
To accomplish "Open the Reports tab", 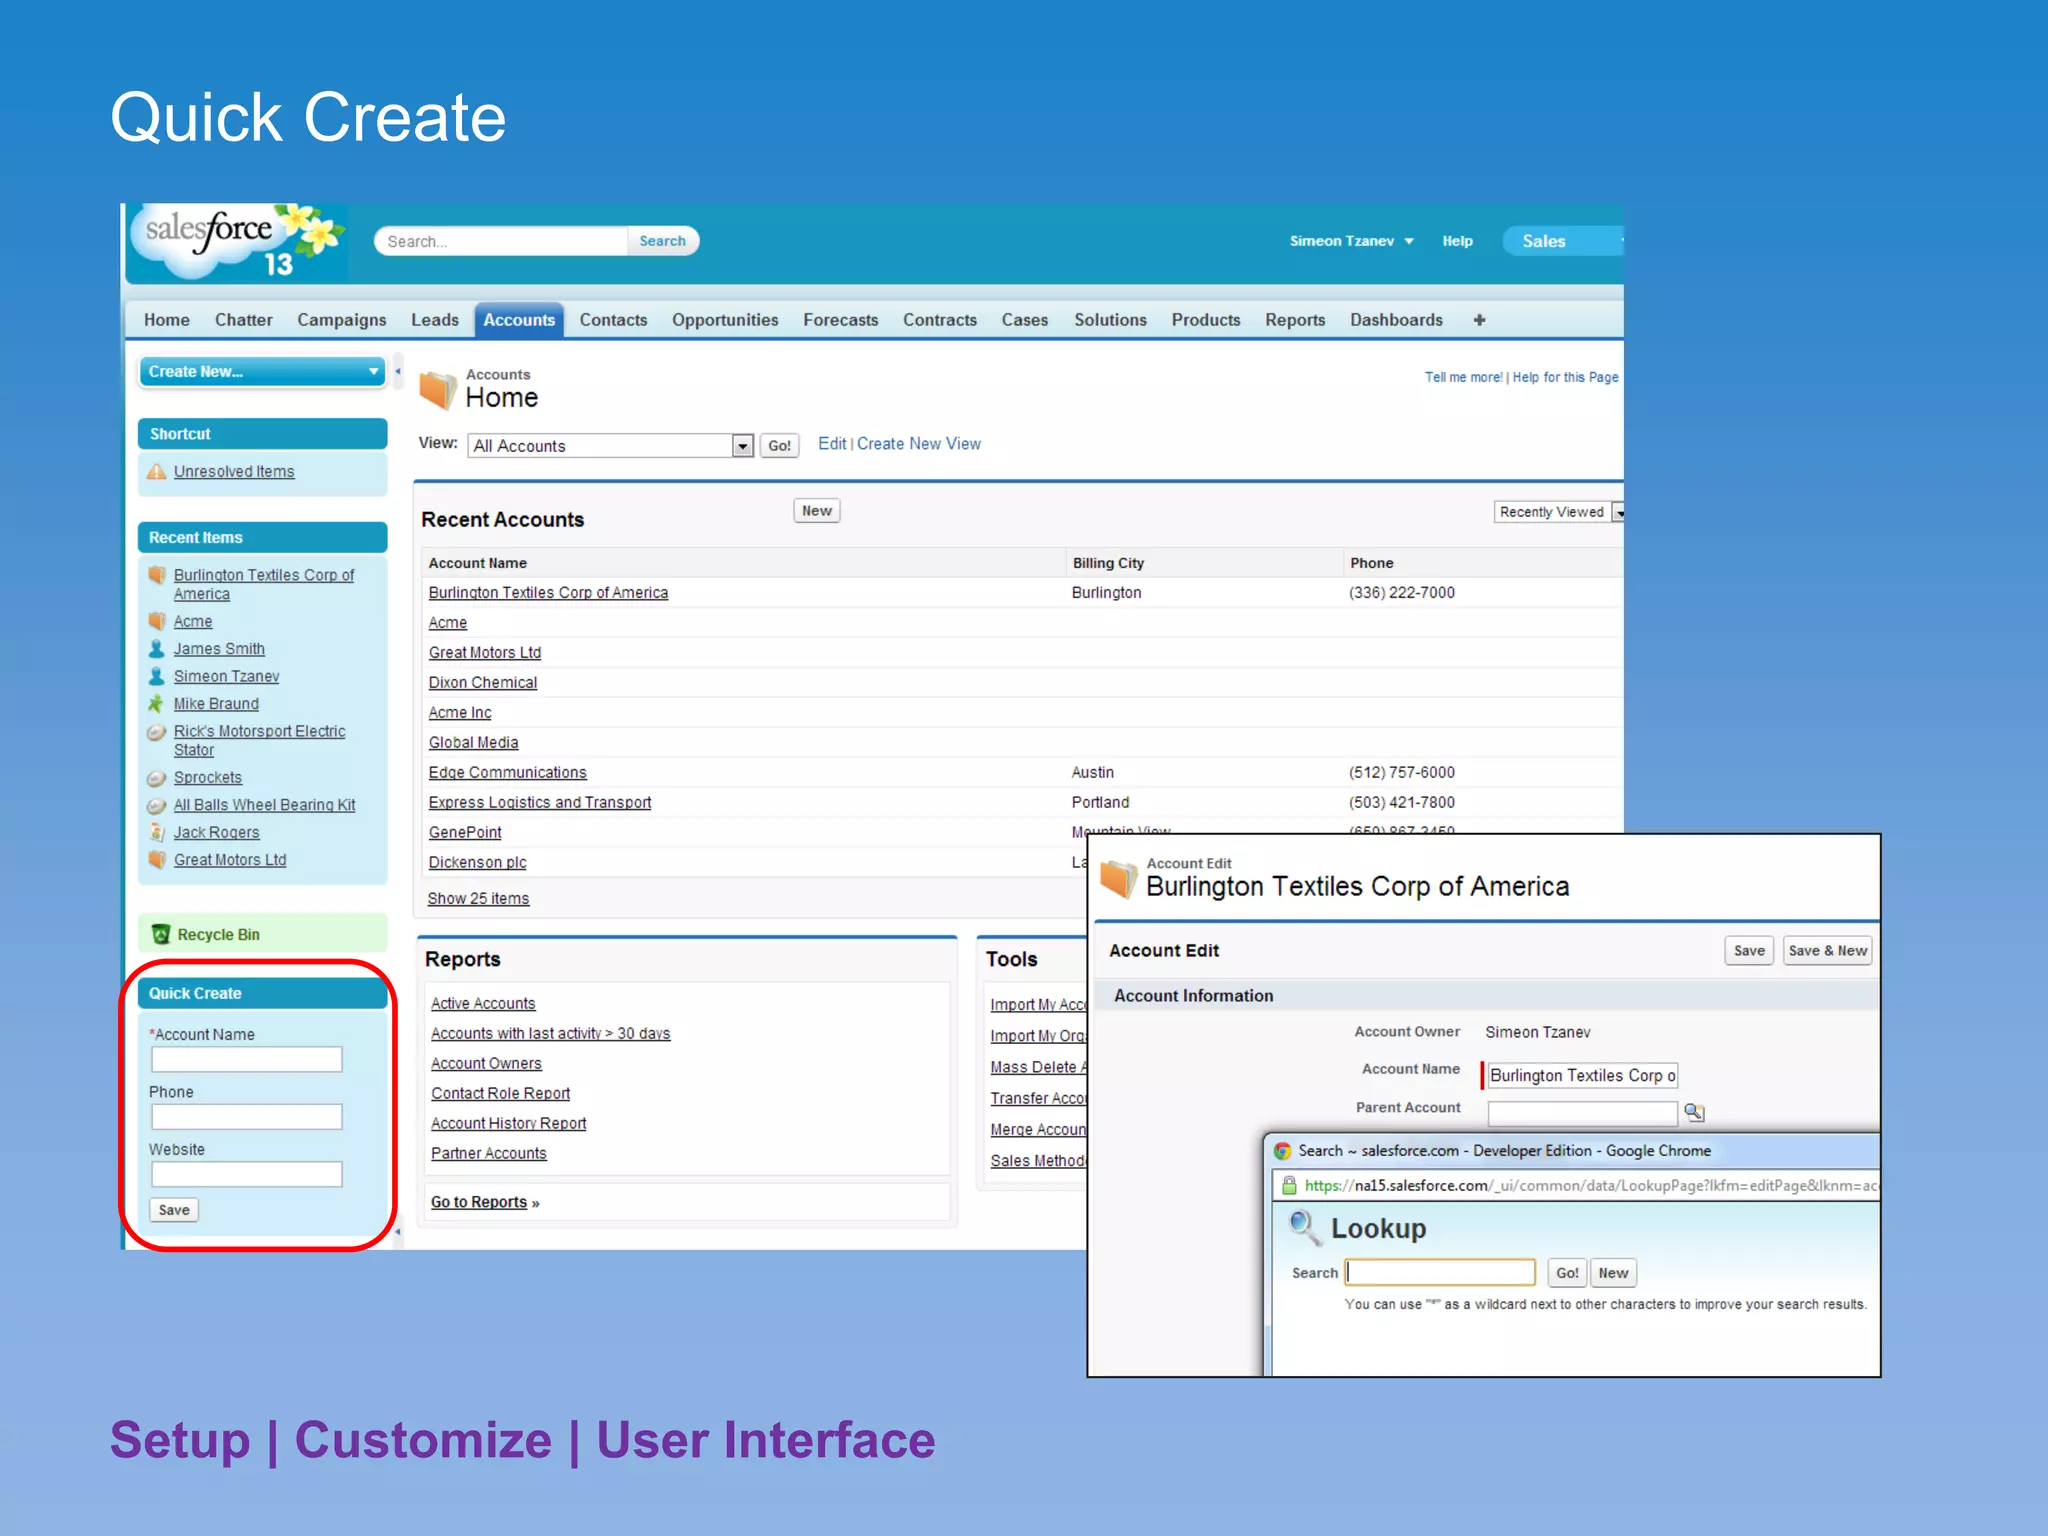I will point(1295,320).
